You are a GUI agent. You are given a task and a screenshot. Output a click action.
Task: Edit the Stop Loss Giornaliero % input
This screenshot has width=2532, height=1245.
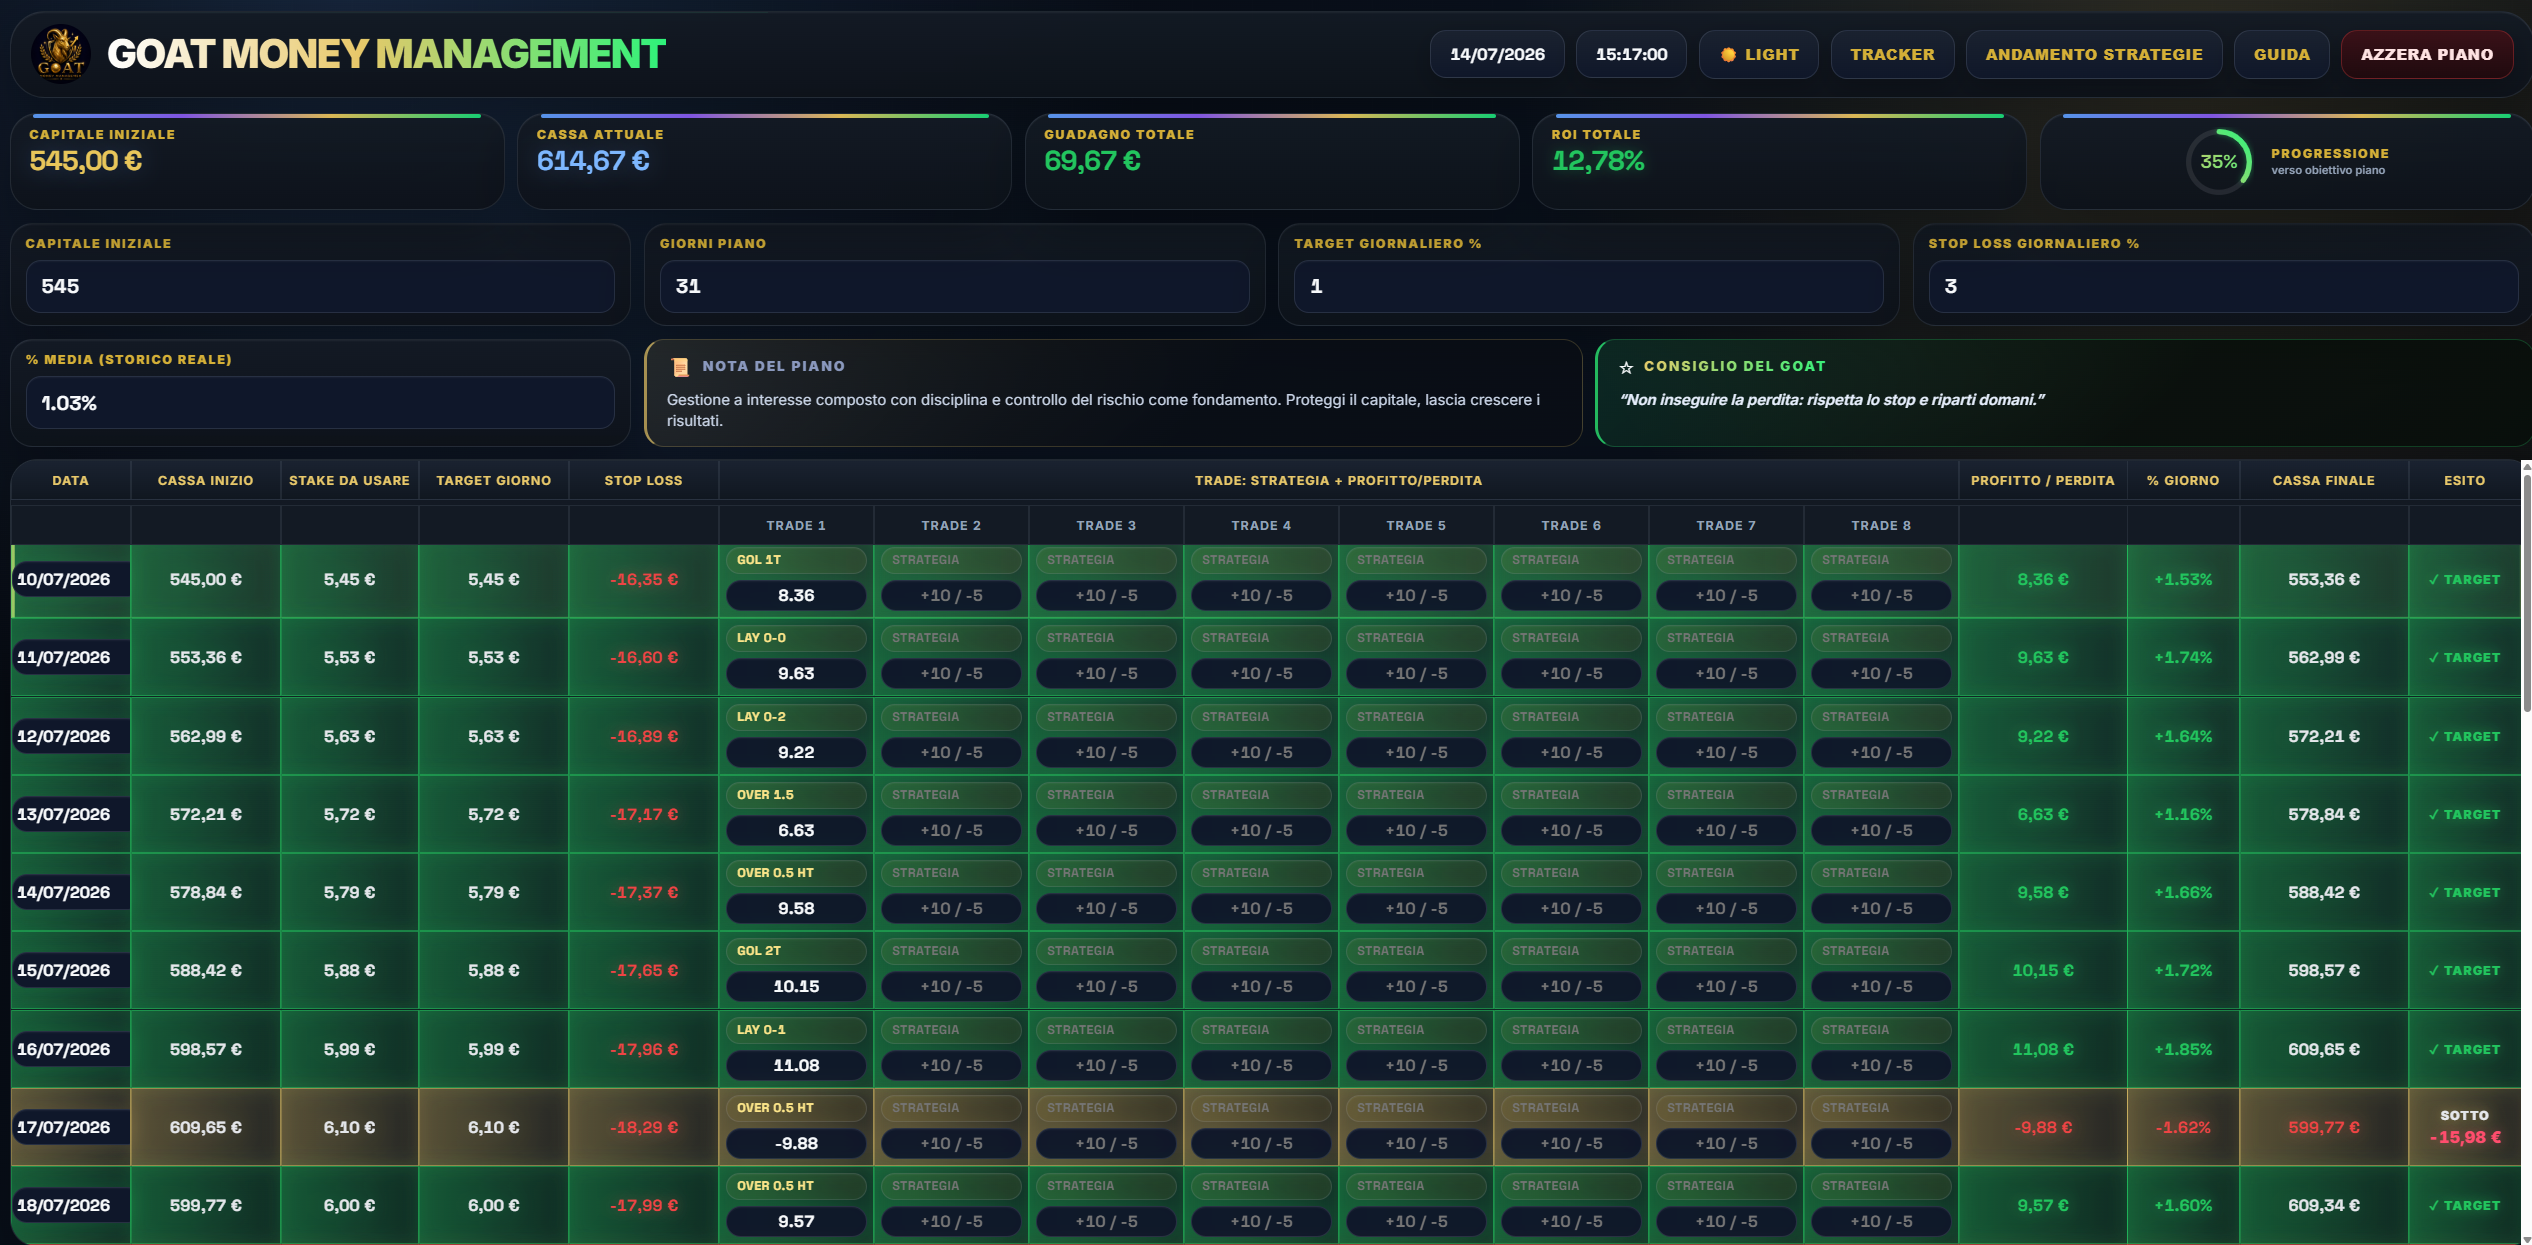coord(2223,287)
